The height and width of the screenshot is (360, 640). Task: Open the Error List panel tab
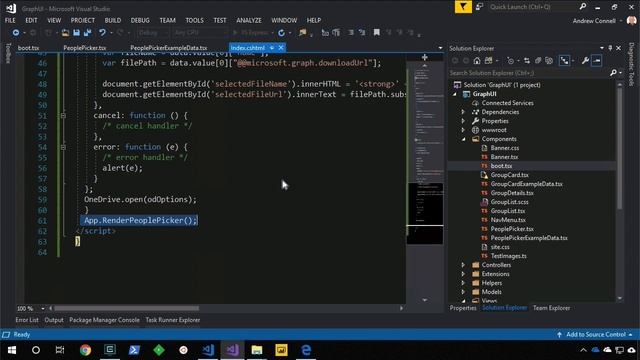pyautogui.click(x=27, y=320)
